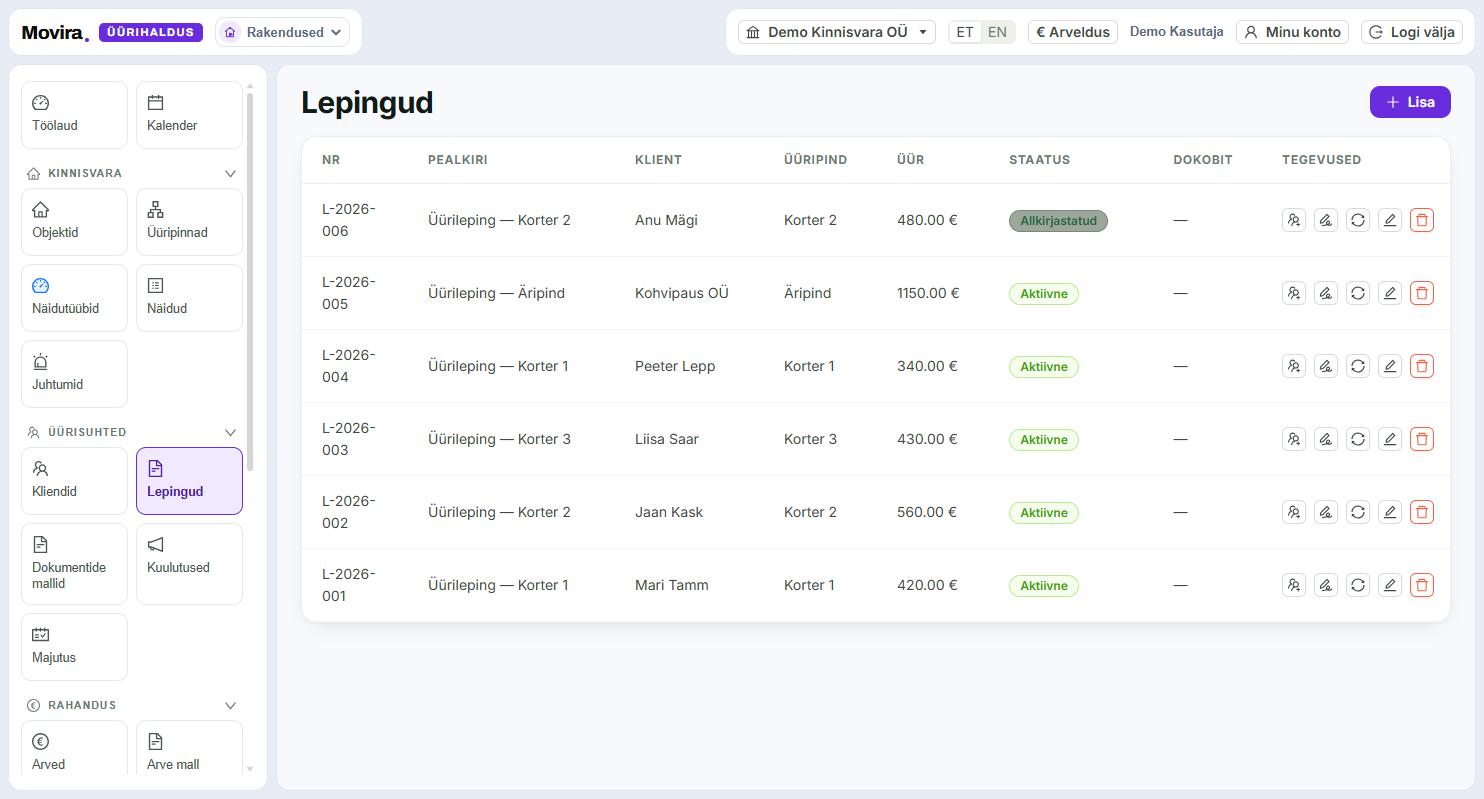
Task: Add a person to Liisa Saar's contract
Action: click(1294, 439)
